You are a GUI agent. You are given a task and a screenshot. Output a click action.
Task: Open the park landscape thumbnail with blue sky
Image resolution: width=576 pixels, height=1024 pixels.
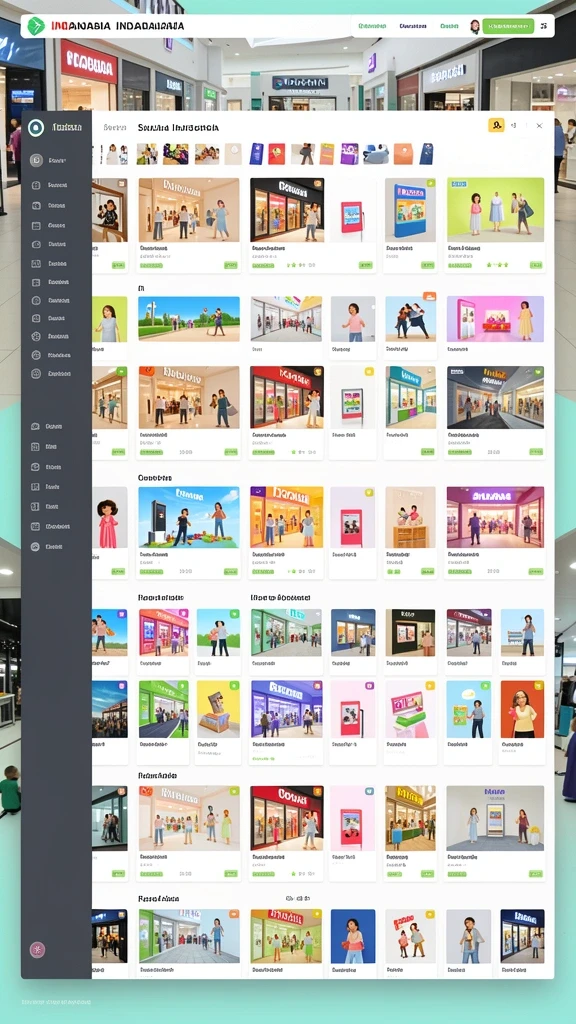[189, 319]
